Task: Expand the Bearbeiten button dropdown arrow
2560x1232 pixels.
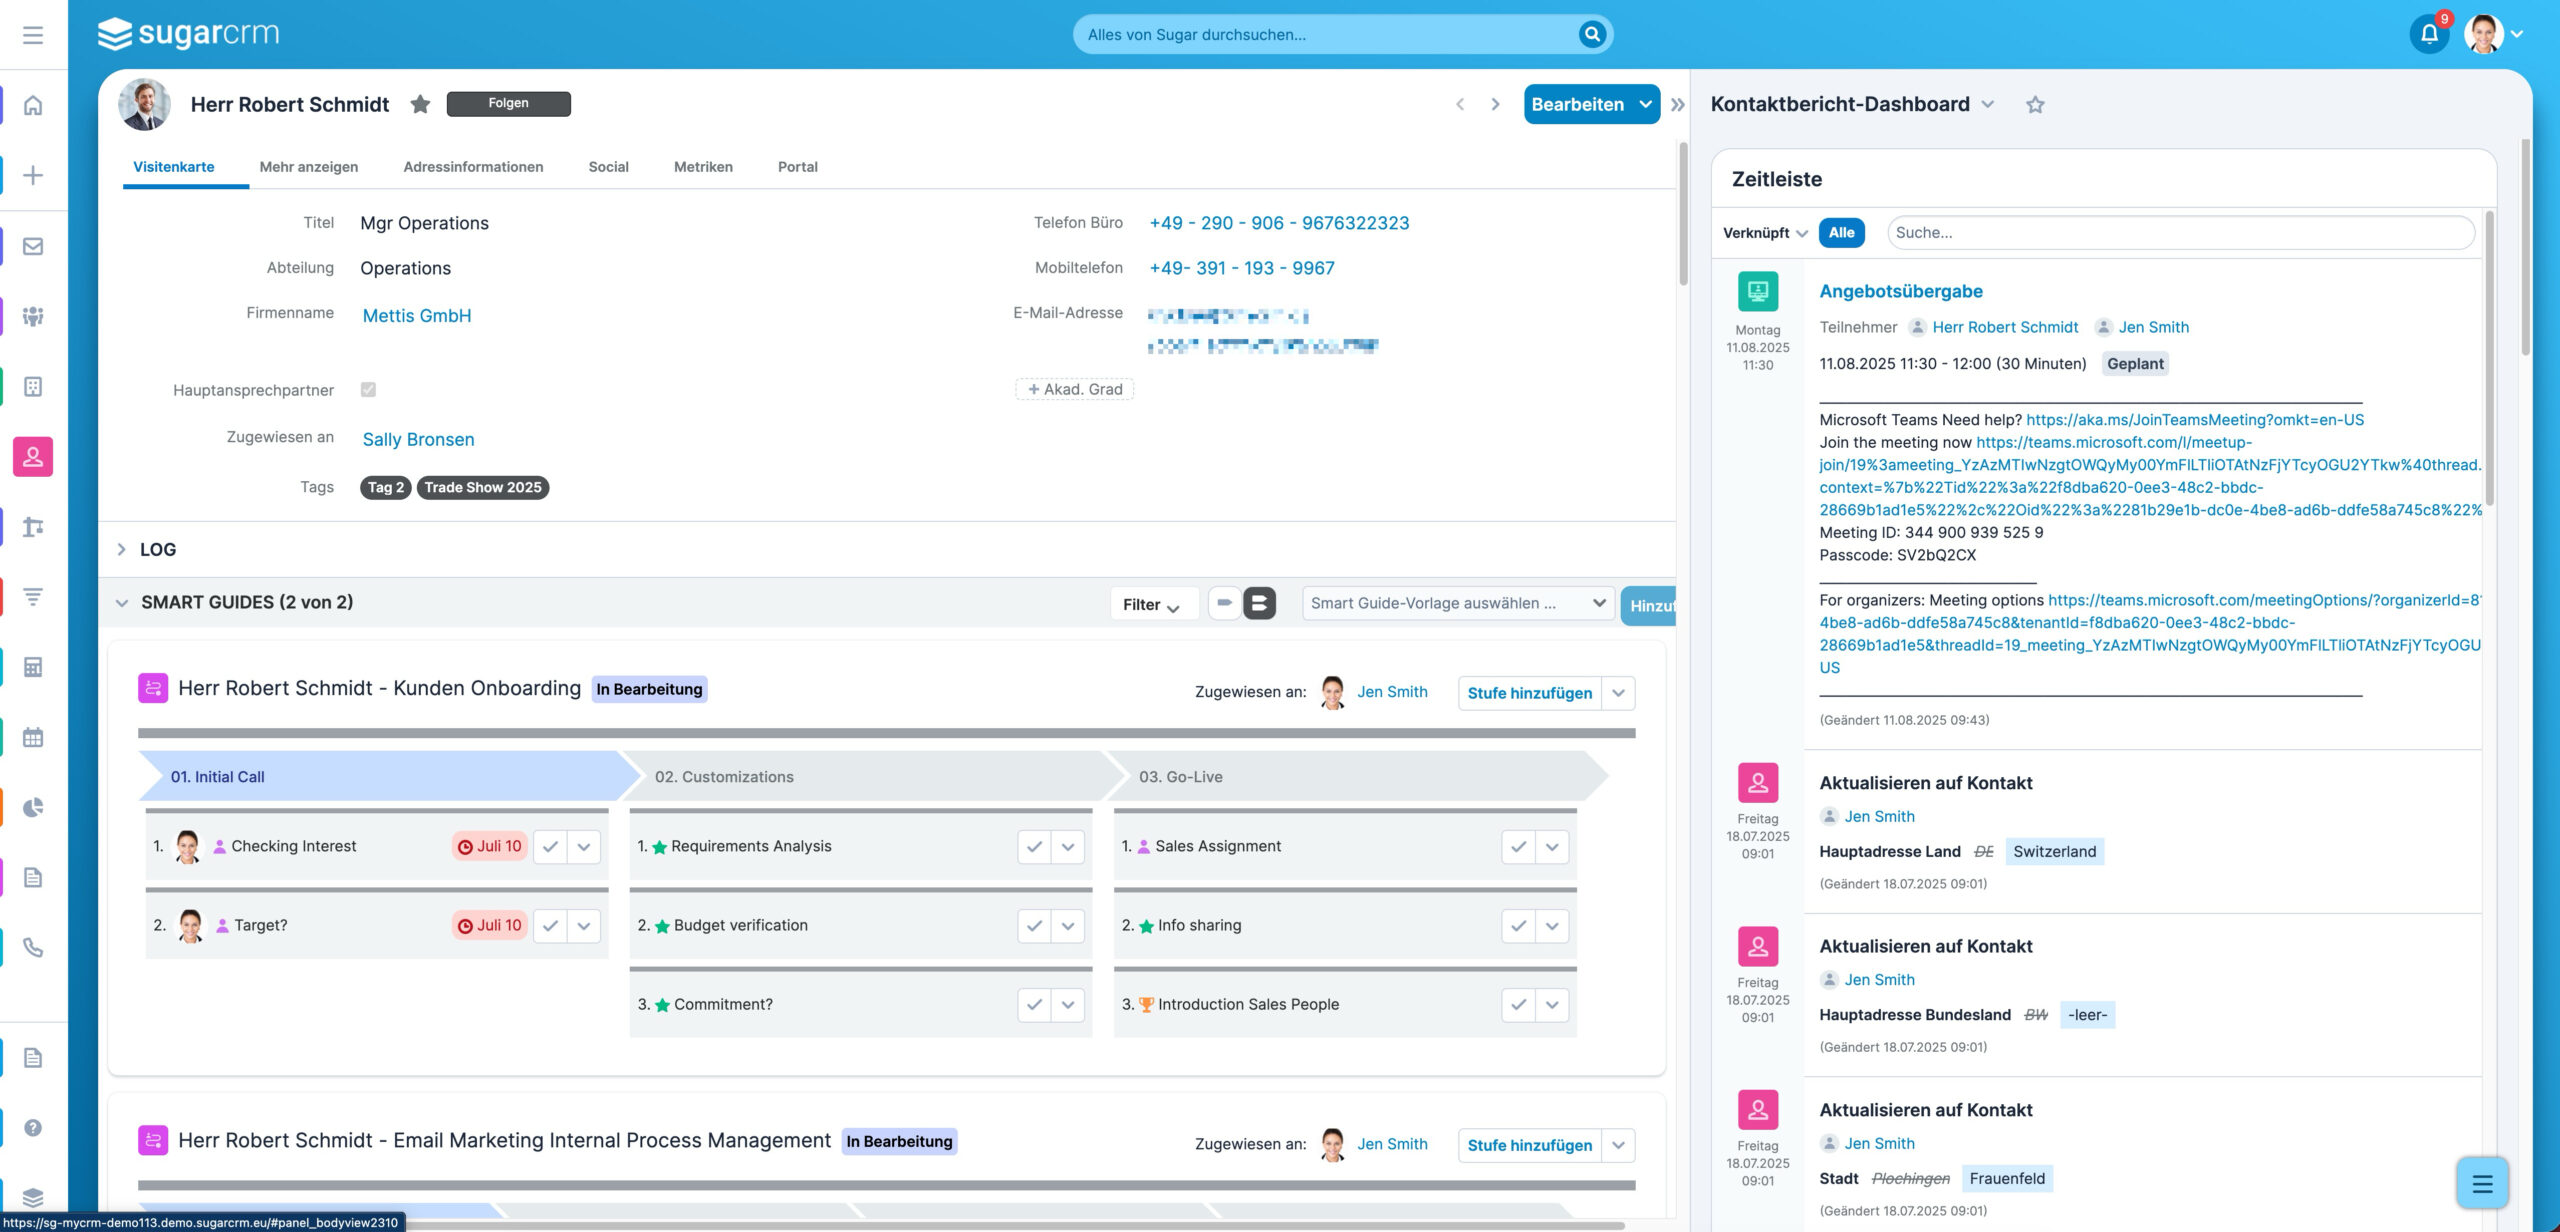Action: coord(1645,104)
